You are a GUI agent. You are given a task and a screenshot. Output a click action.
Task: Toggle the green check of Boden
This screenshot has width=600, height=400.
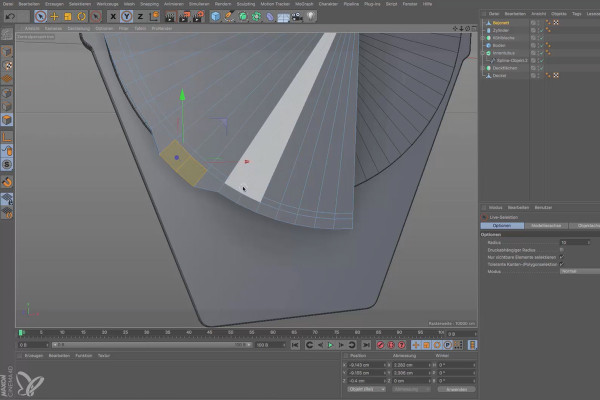point(541,45)
